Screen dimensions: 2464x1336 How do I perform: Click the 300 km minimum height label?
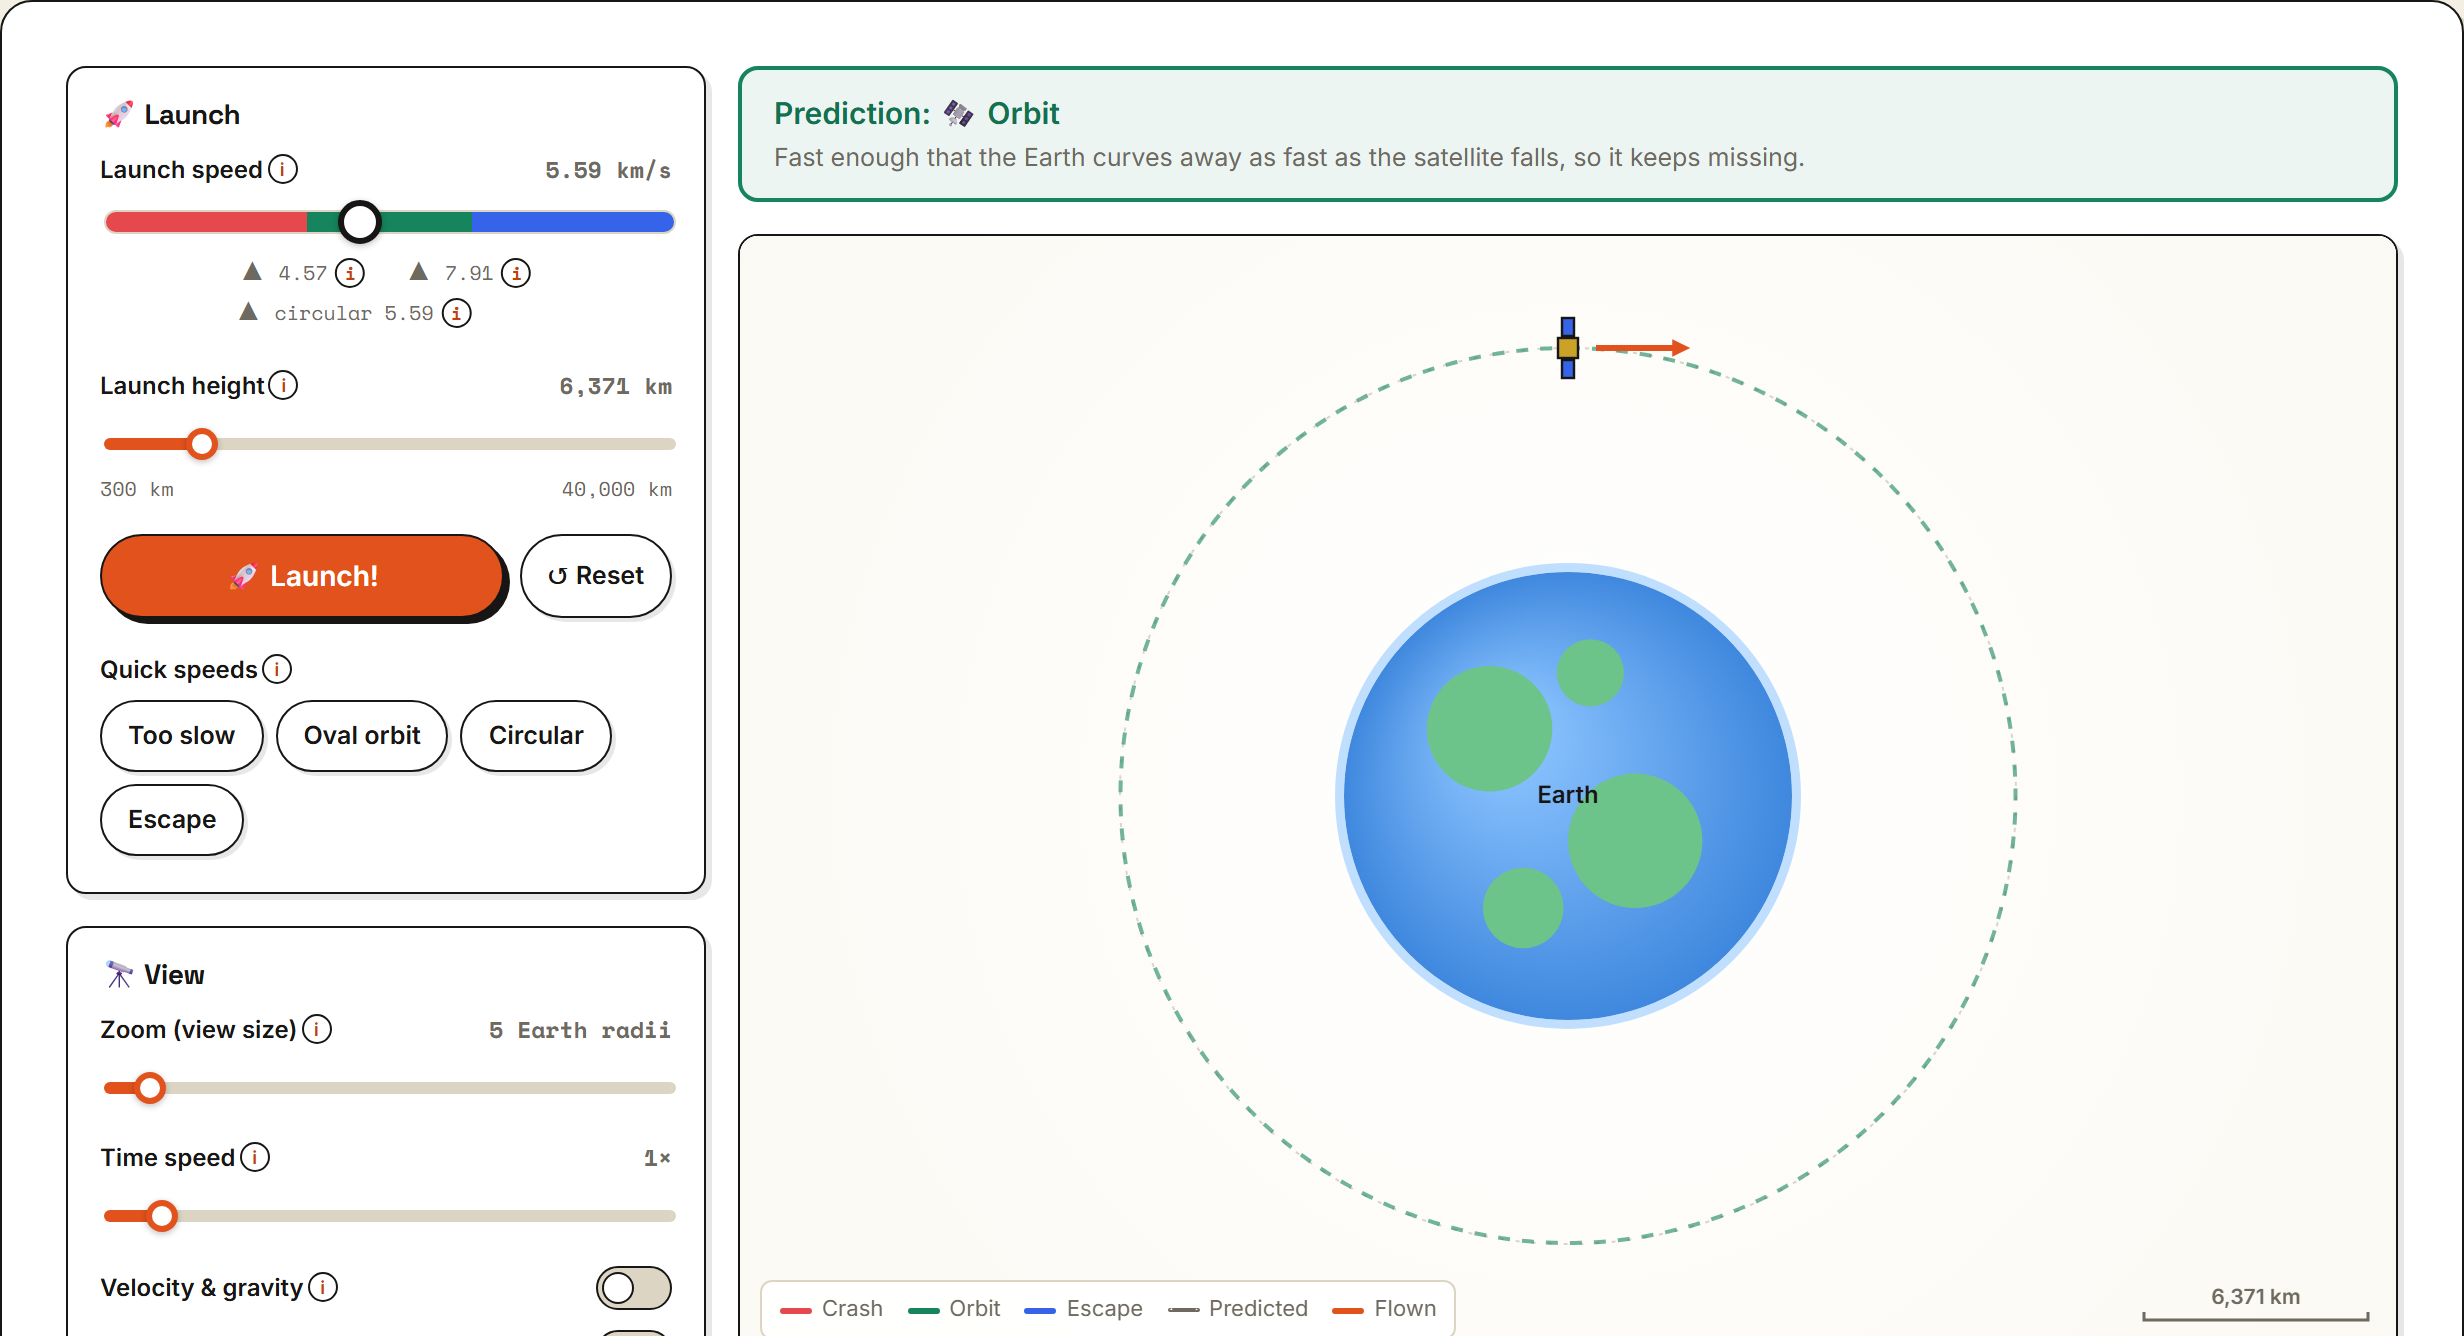(x=137, y=489)
